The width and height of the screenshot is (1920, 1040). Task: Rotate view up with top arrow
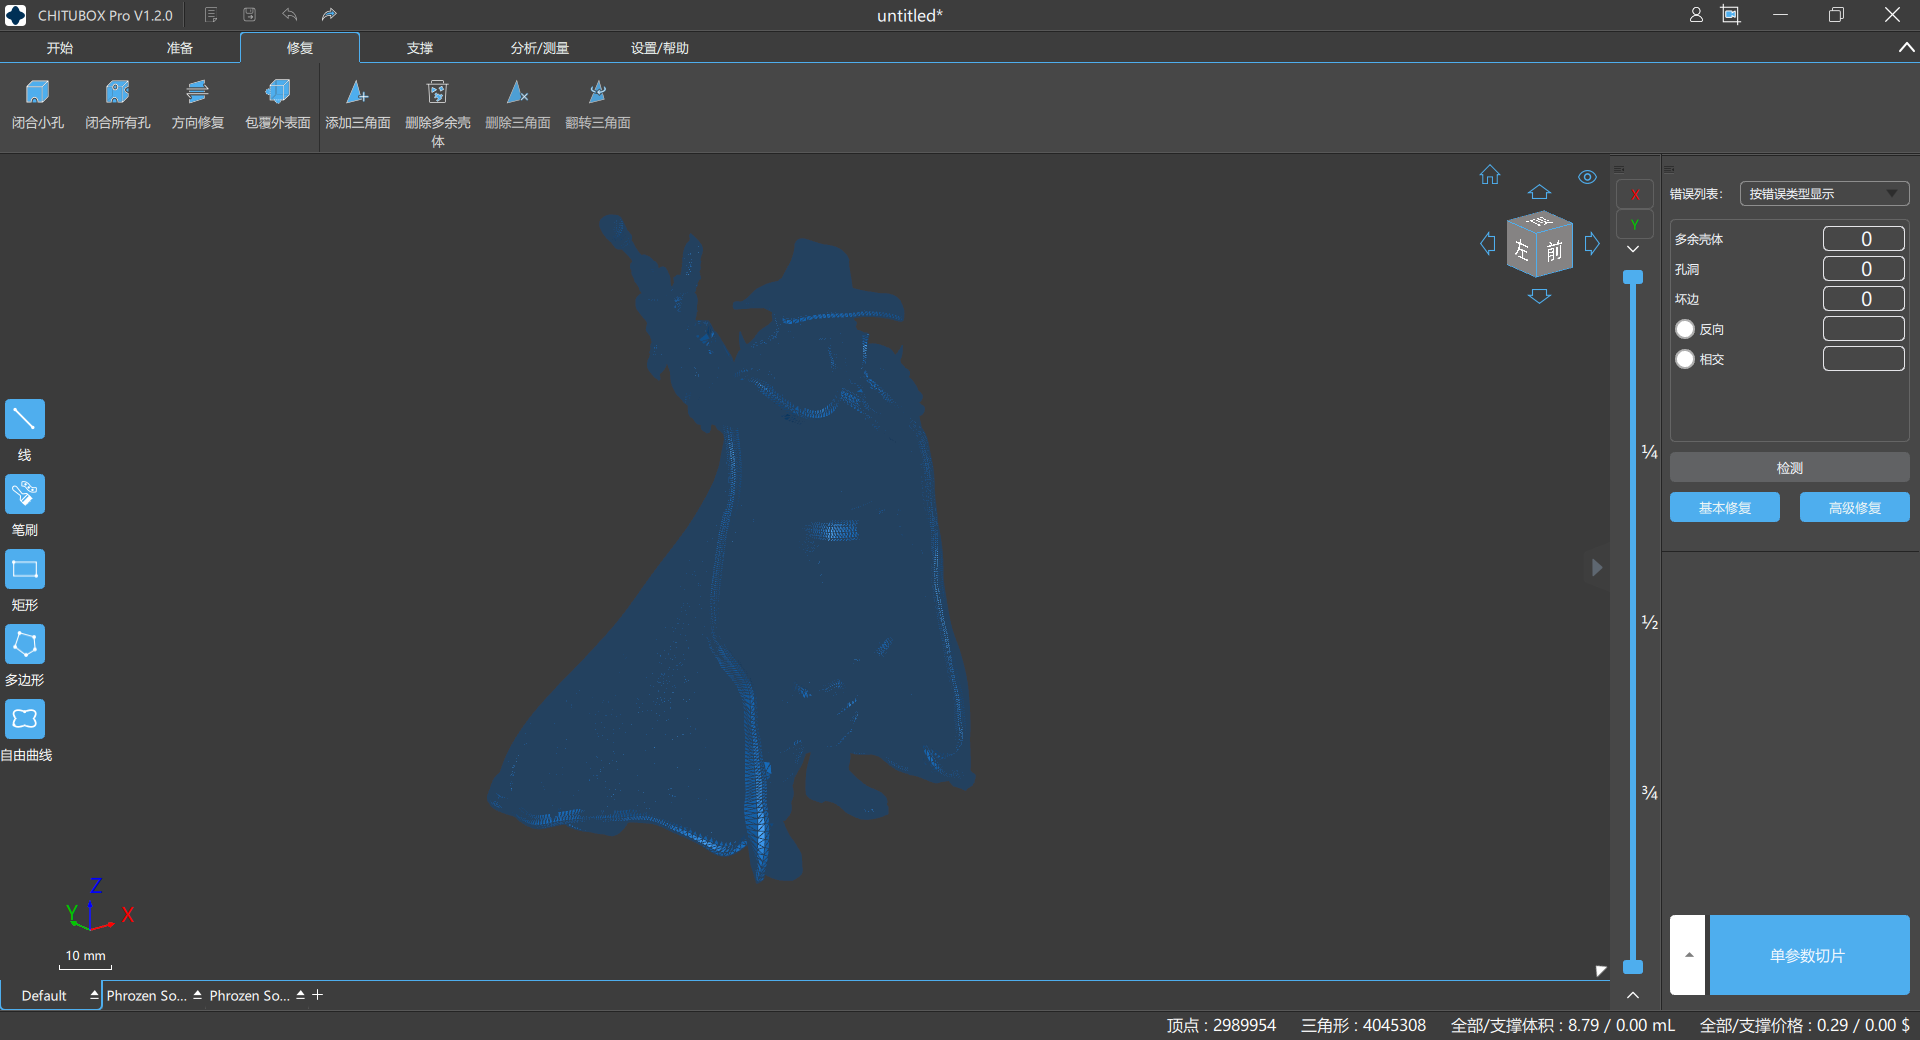(x=1539, y=192)
